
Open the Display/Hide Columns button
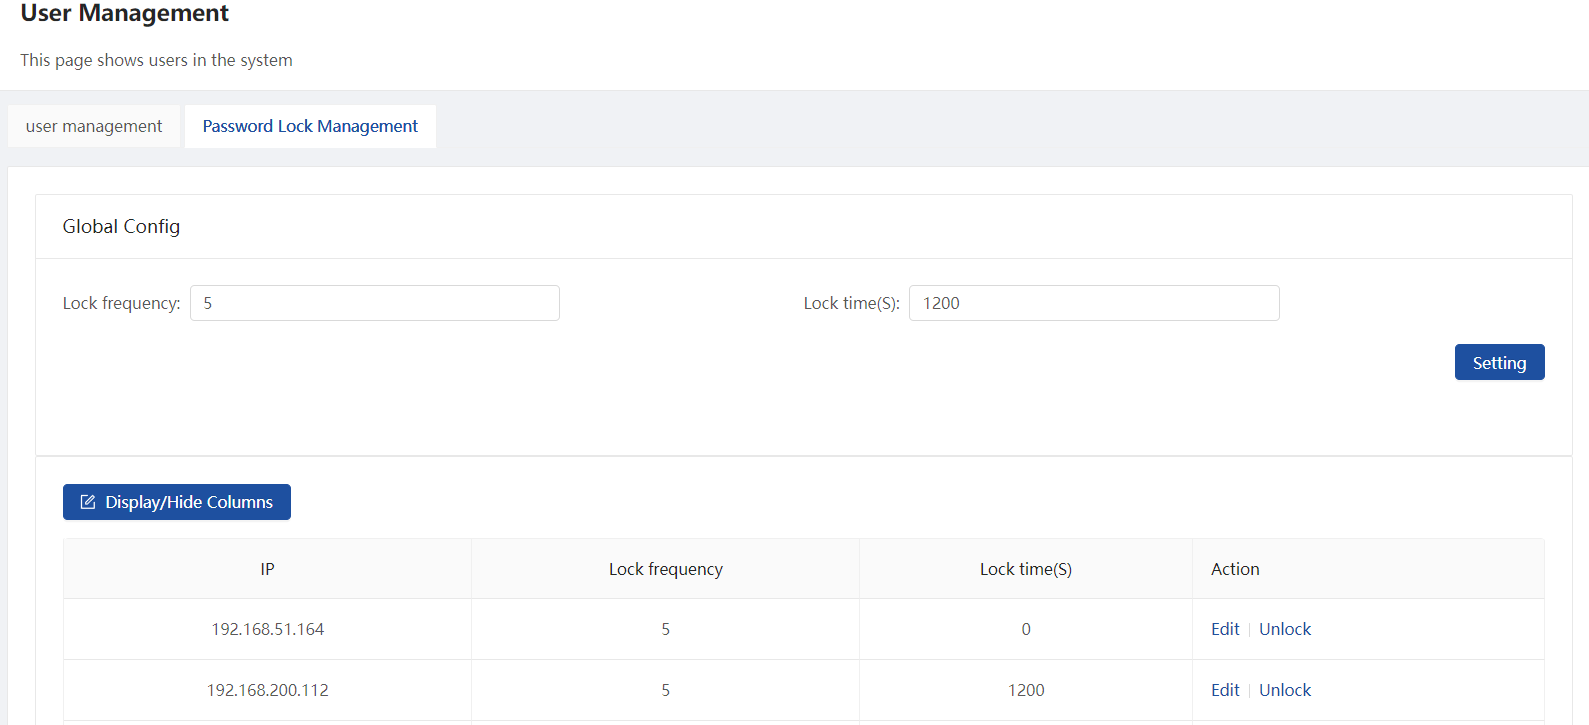(177, 502)
